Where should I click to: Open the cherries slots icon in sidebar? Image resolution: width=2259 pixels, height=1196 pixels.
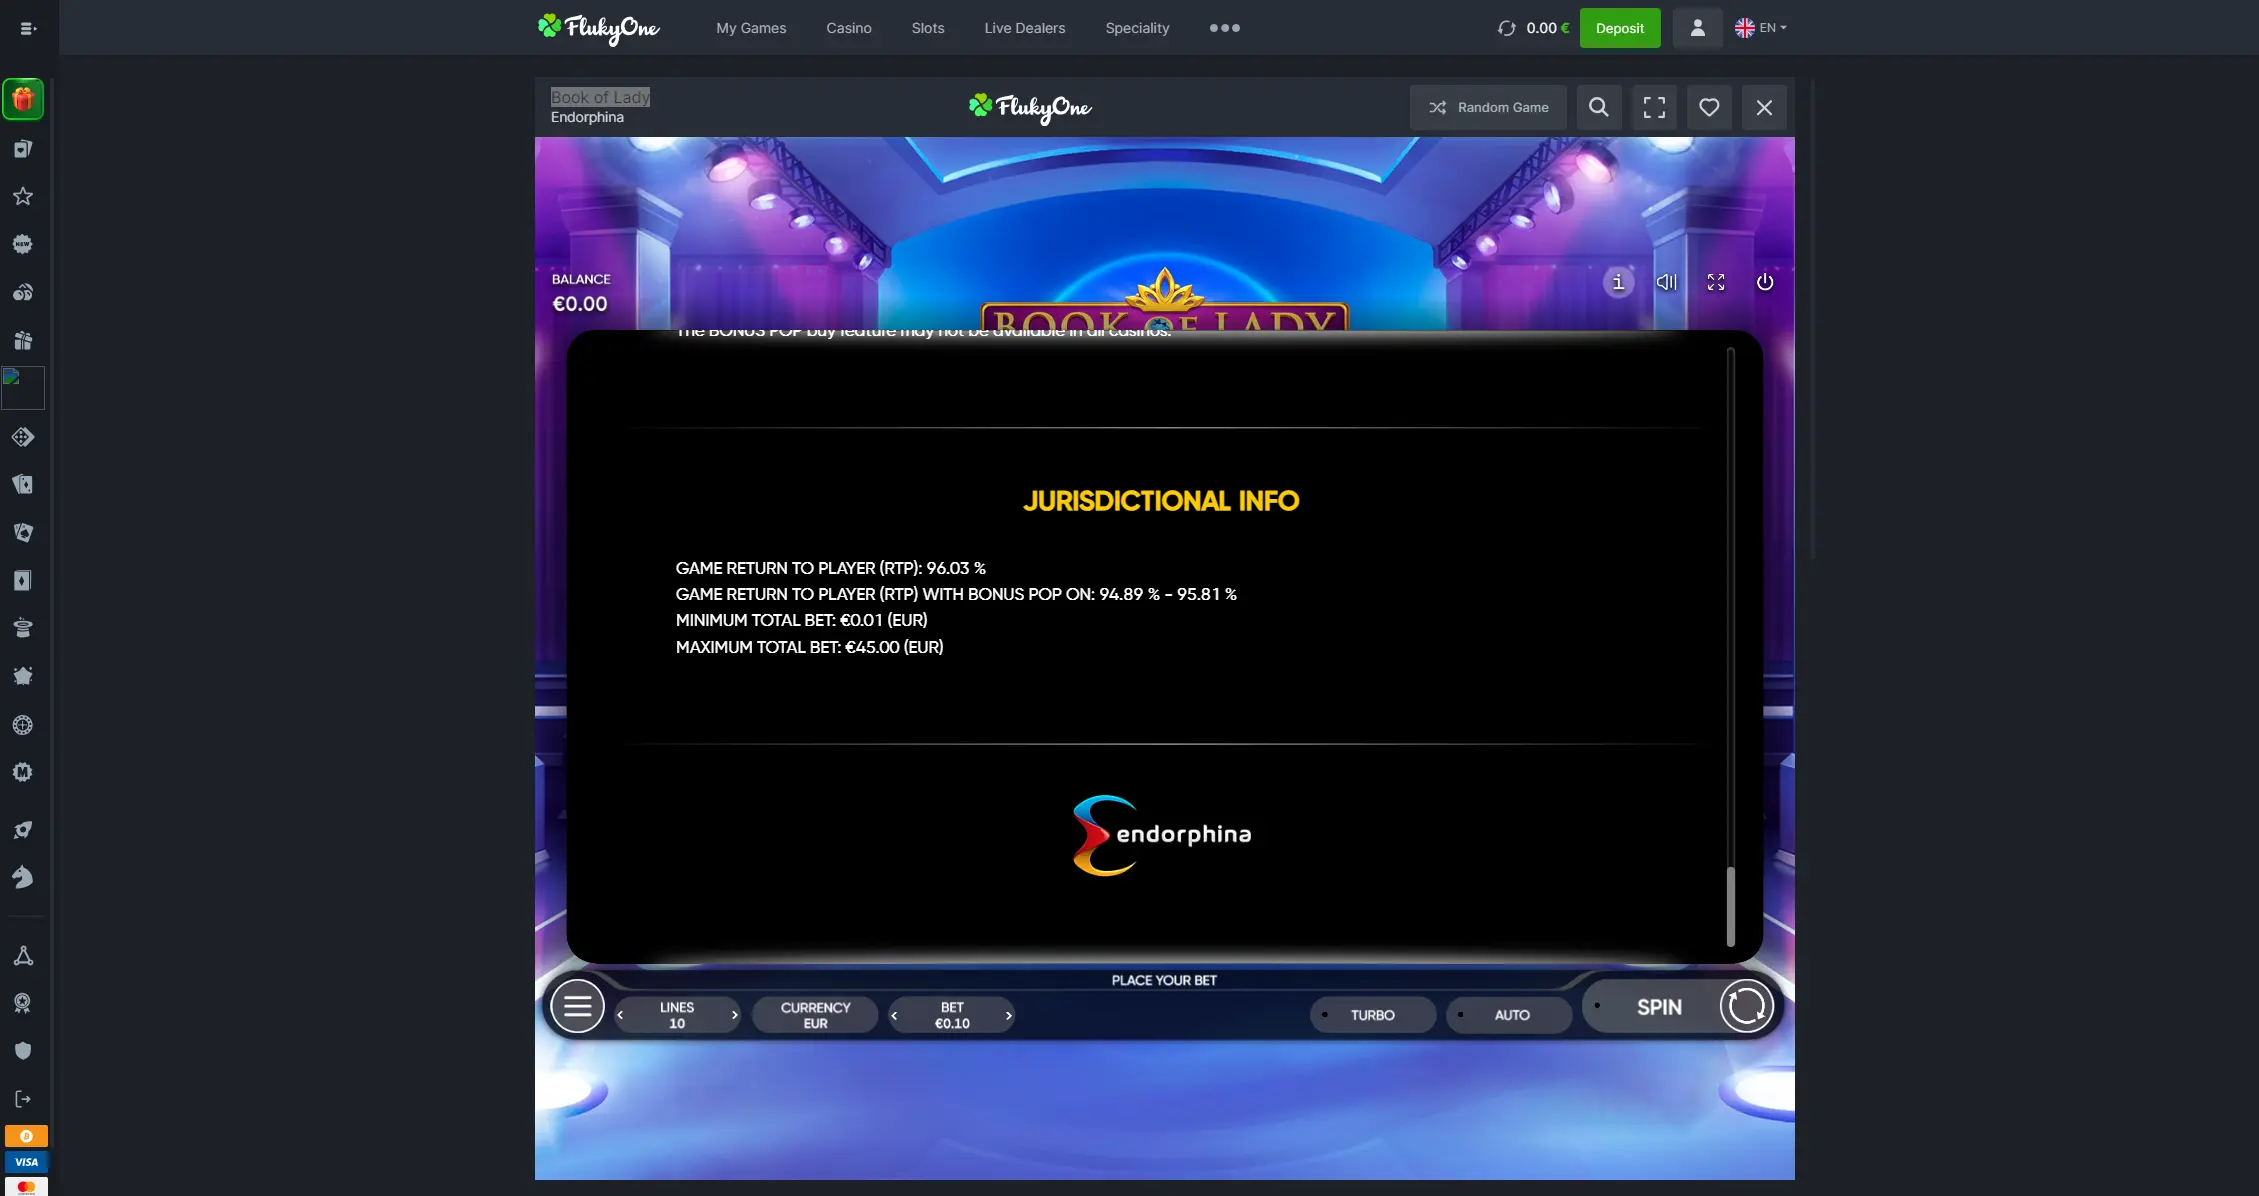coord(23,292)
